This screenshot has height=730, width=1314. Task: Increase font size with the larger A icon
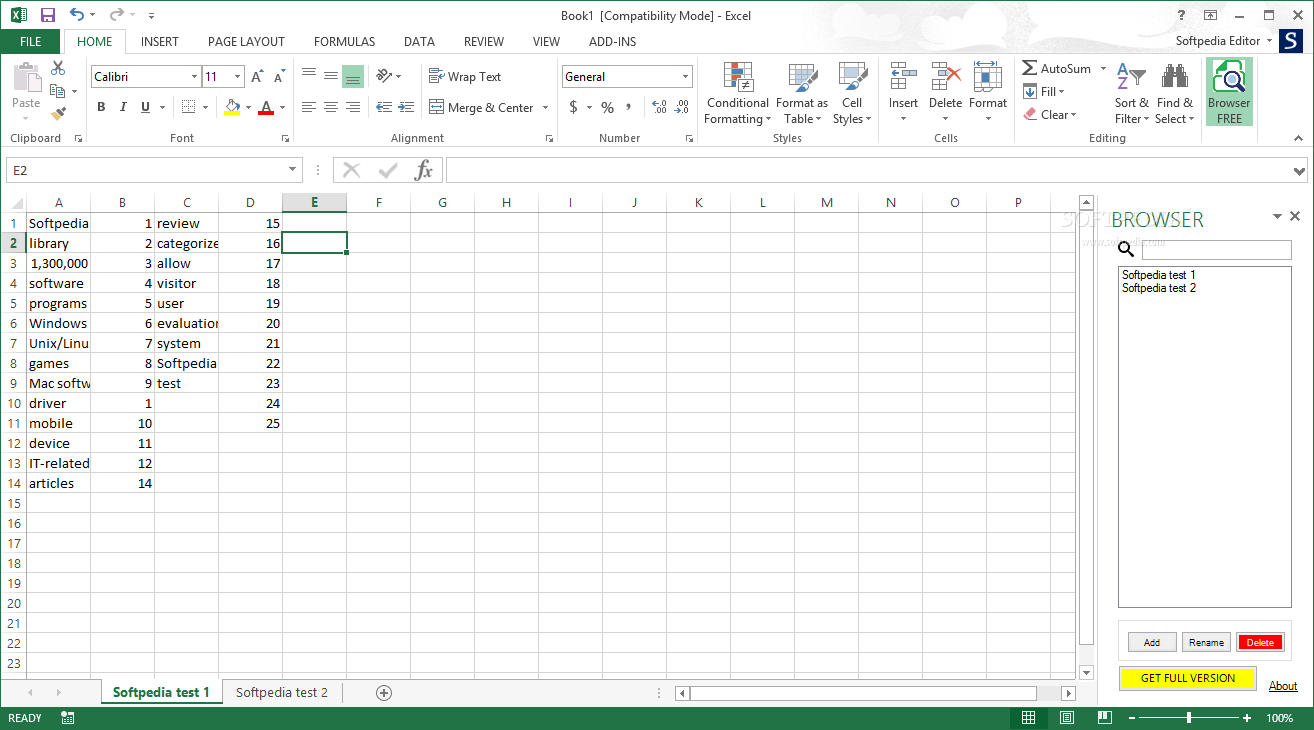click(257, 77)
